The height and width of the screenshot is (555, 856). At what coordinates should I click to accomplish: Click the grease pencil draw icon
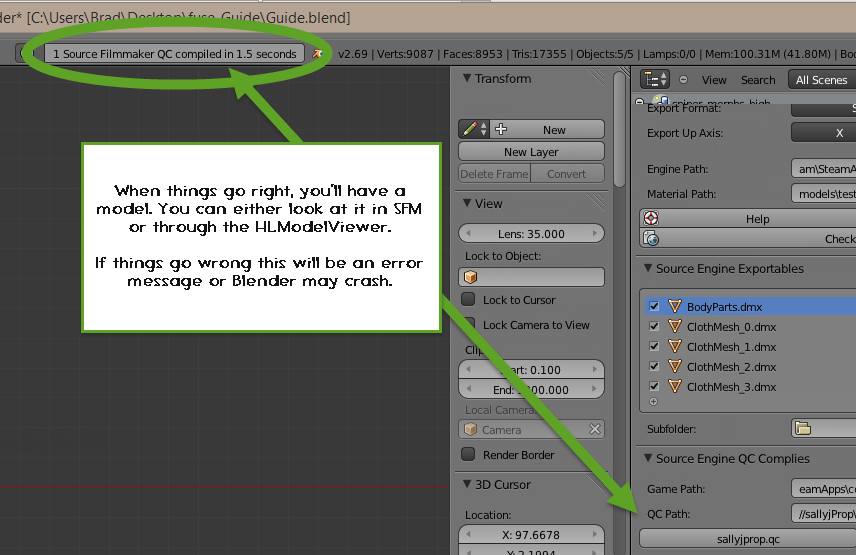pos(469,129)
